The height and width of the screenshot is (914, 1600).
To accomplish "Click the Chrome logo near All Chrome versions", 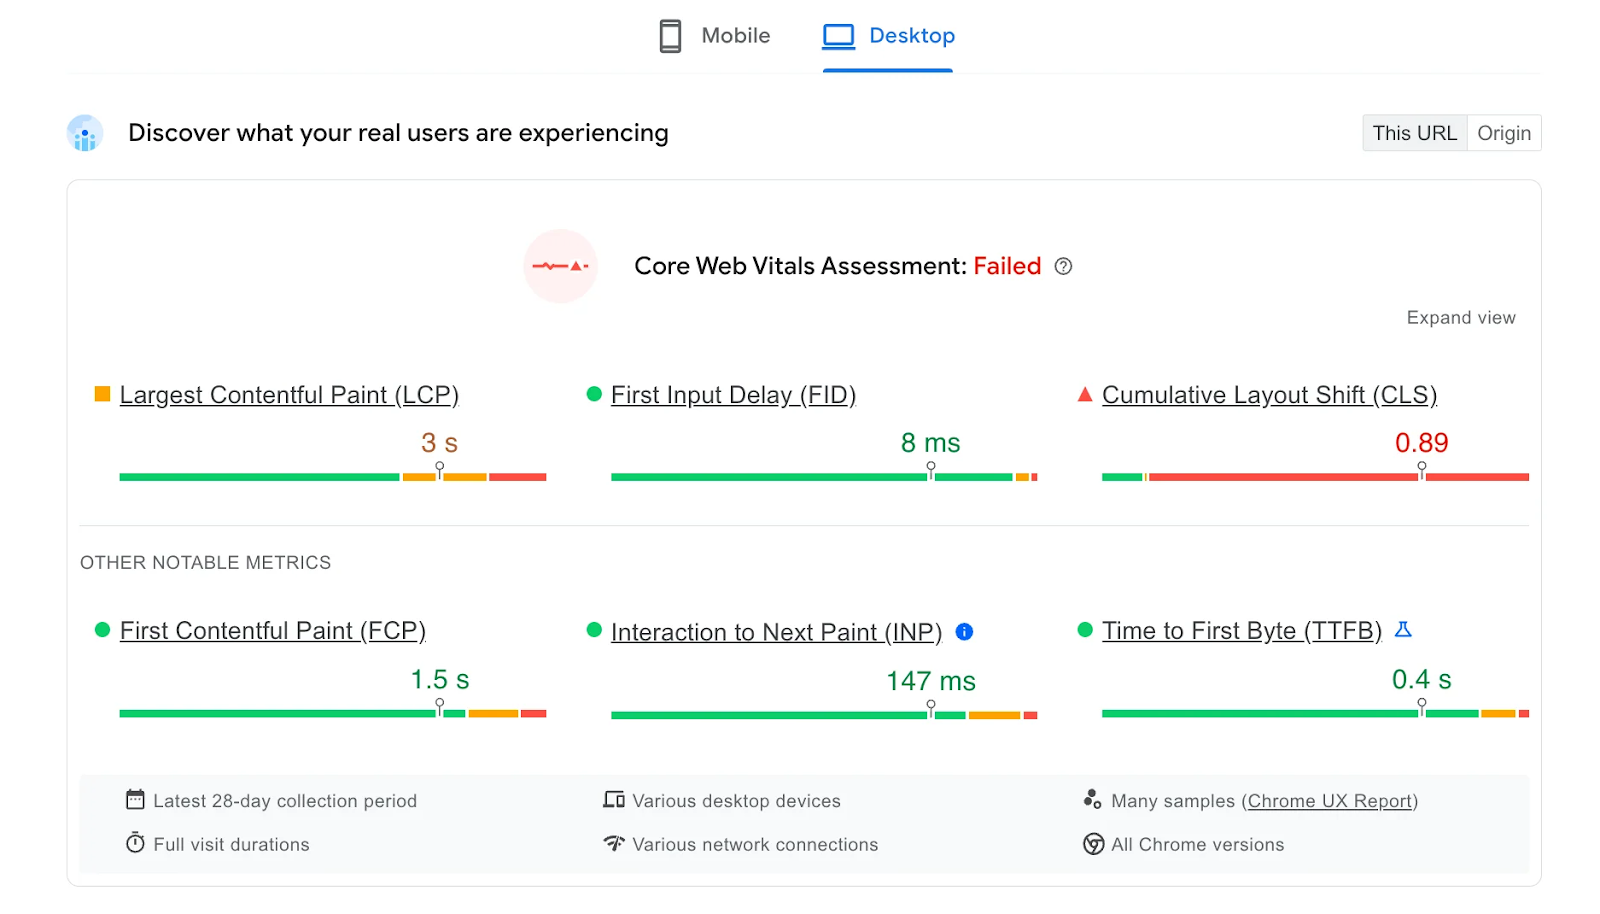I will [x=1093, y=843].
